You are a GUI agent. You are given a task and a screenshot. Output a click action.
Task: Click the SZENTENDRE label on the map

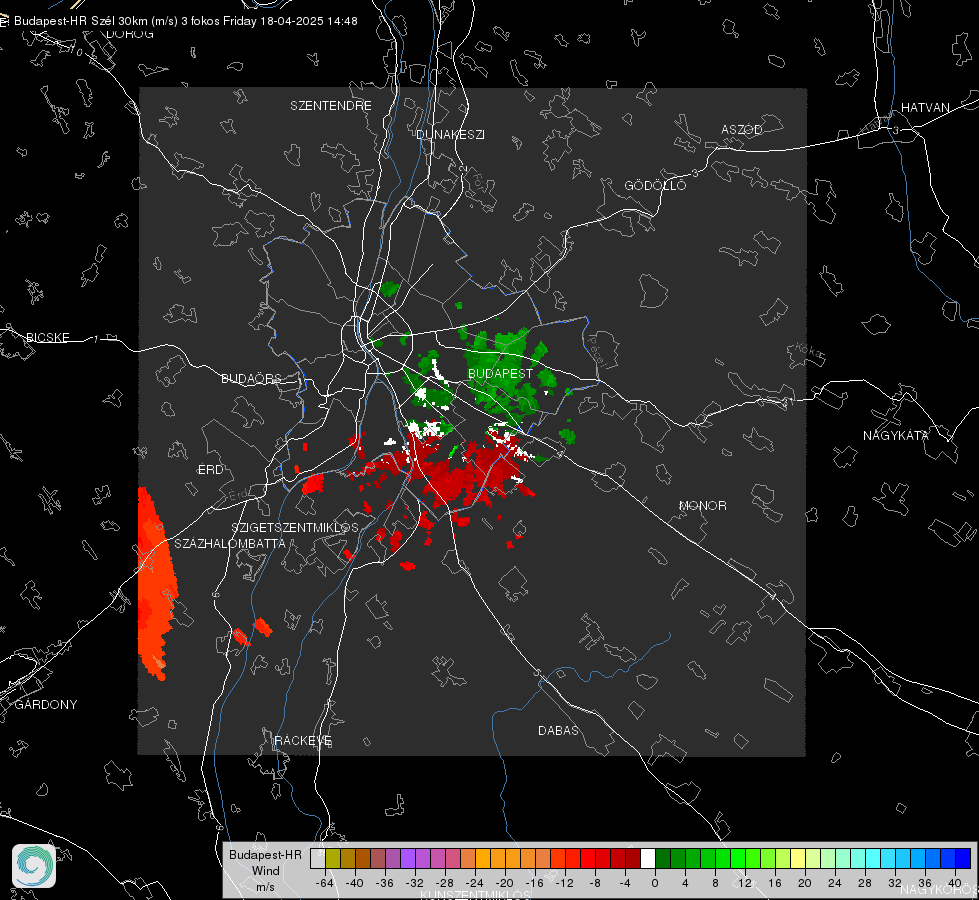pos(331,106)
